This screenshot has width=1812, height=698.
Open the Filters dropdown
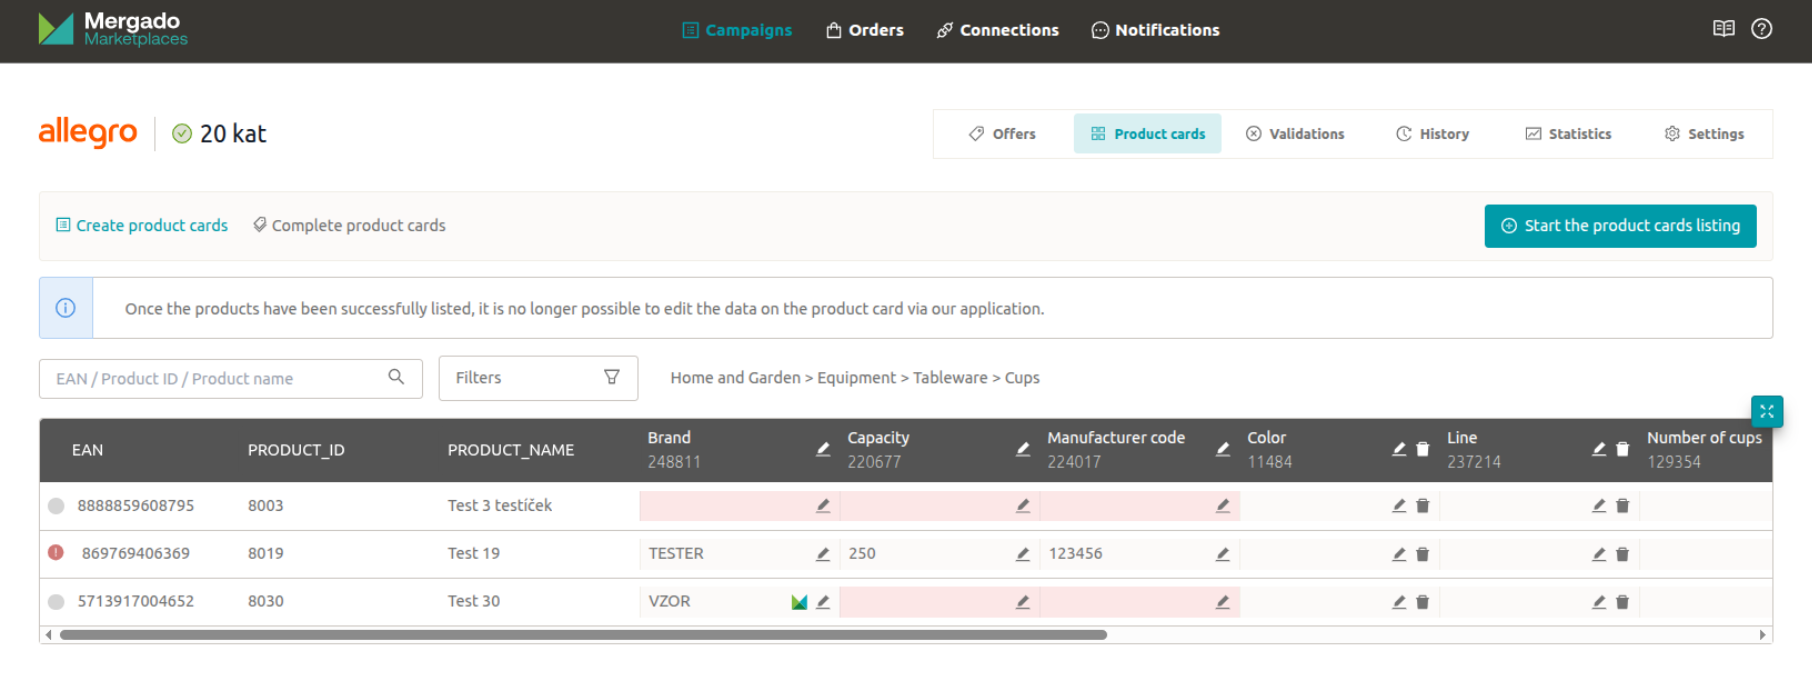[538, 378]
